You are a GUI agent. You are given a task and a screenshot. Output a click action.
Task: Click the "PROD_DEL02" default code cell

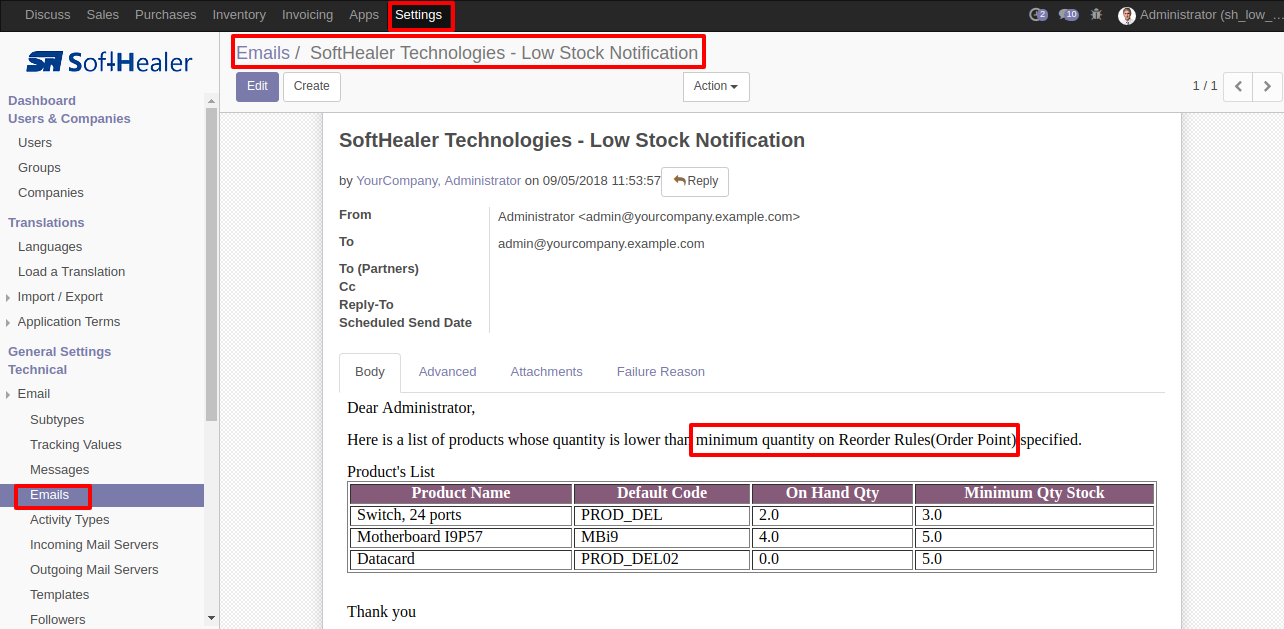pos(662,559)
